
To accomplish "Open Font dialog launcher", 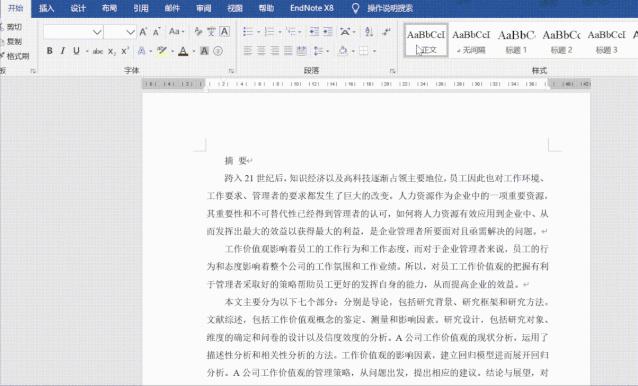I will [231, 71].
